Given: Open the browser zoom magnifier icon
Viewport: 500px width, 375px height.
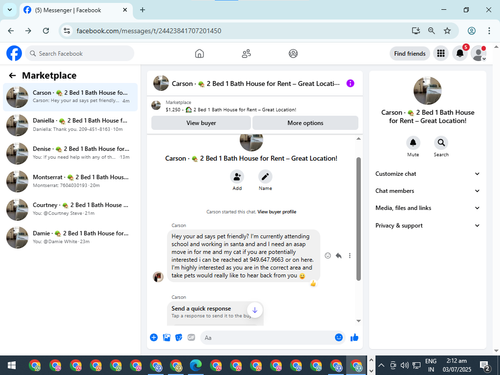Looking at the screenshot, I should point(431,31).
